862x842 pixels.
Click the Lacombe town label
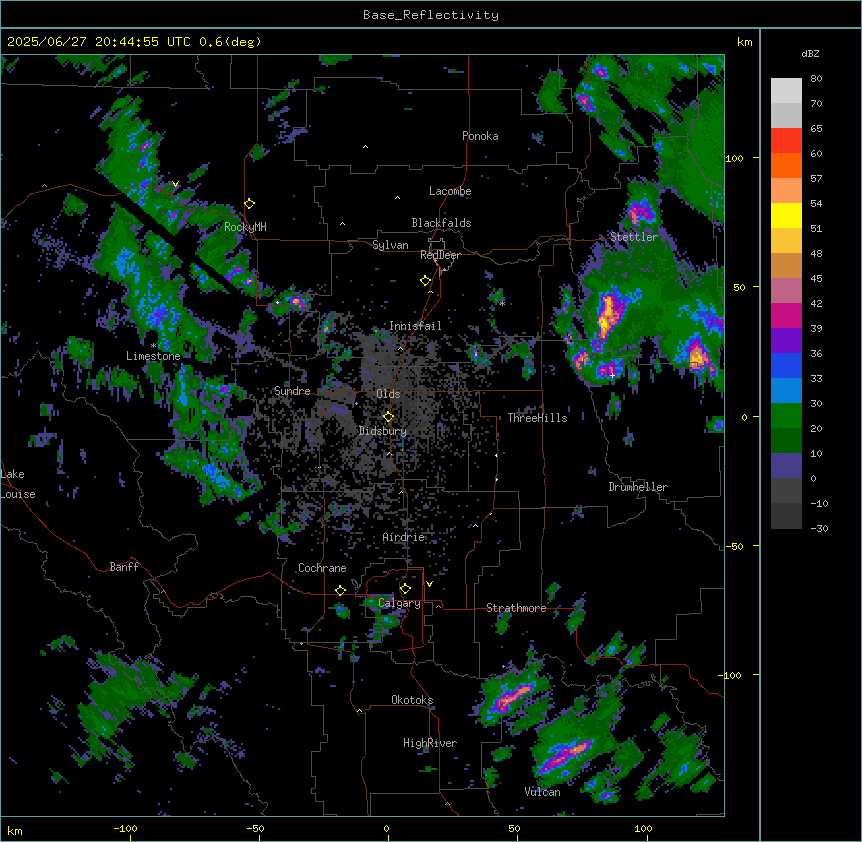pyautogui.click(x=450, y=191)
